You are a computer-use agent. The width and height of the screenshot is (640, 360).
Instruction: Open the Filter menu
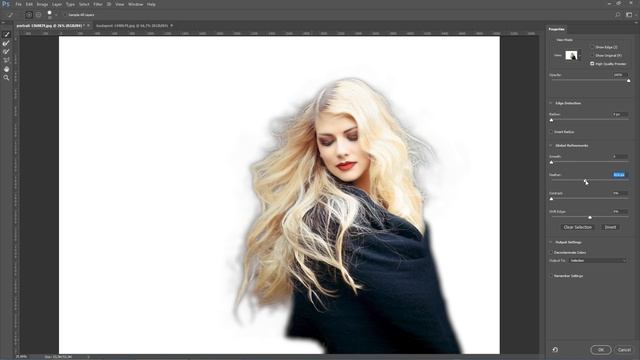[x=98, y=4]
